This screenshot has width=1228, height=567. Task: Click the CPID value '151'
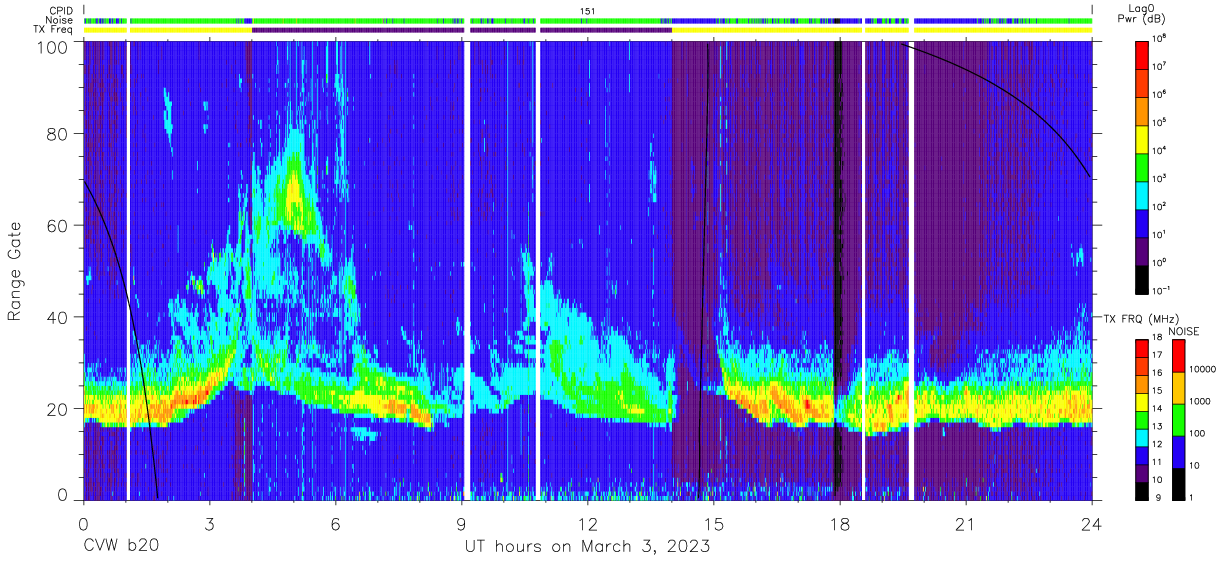(587, 10)
